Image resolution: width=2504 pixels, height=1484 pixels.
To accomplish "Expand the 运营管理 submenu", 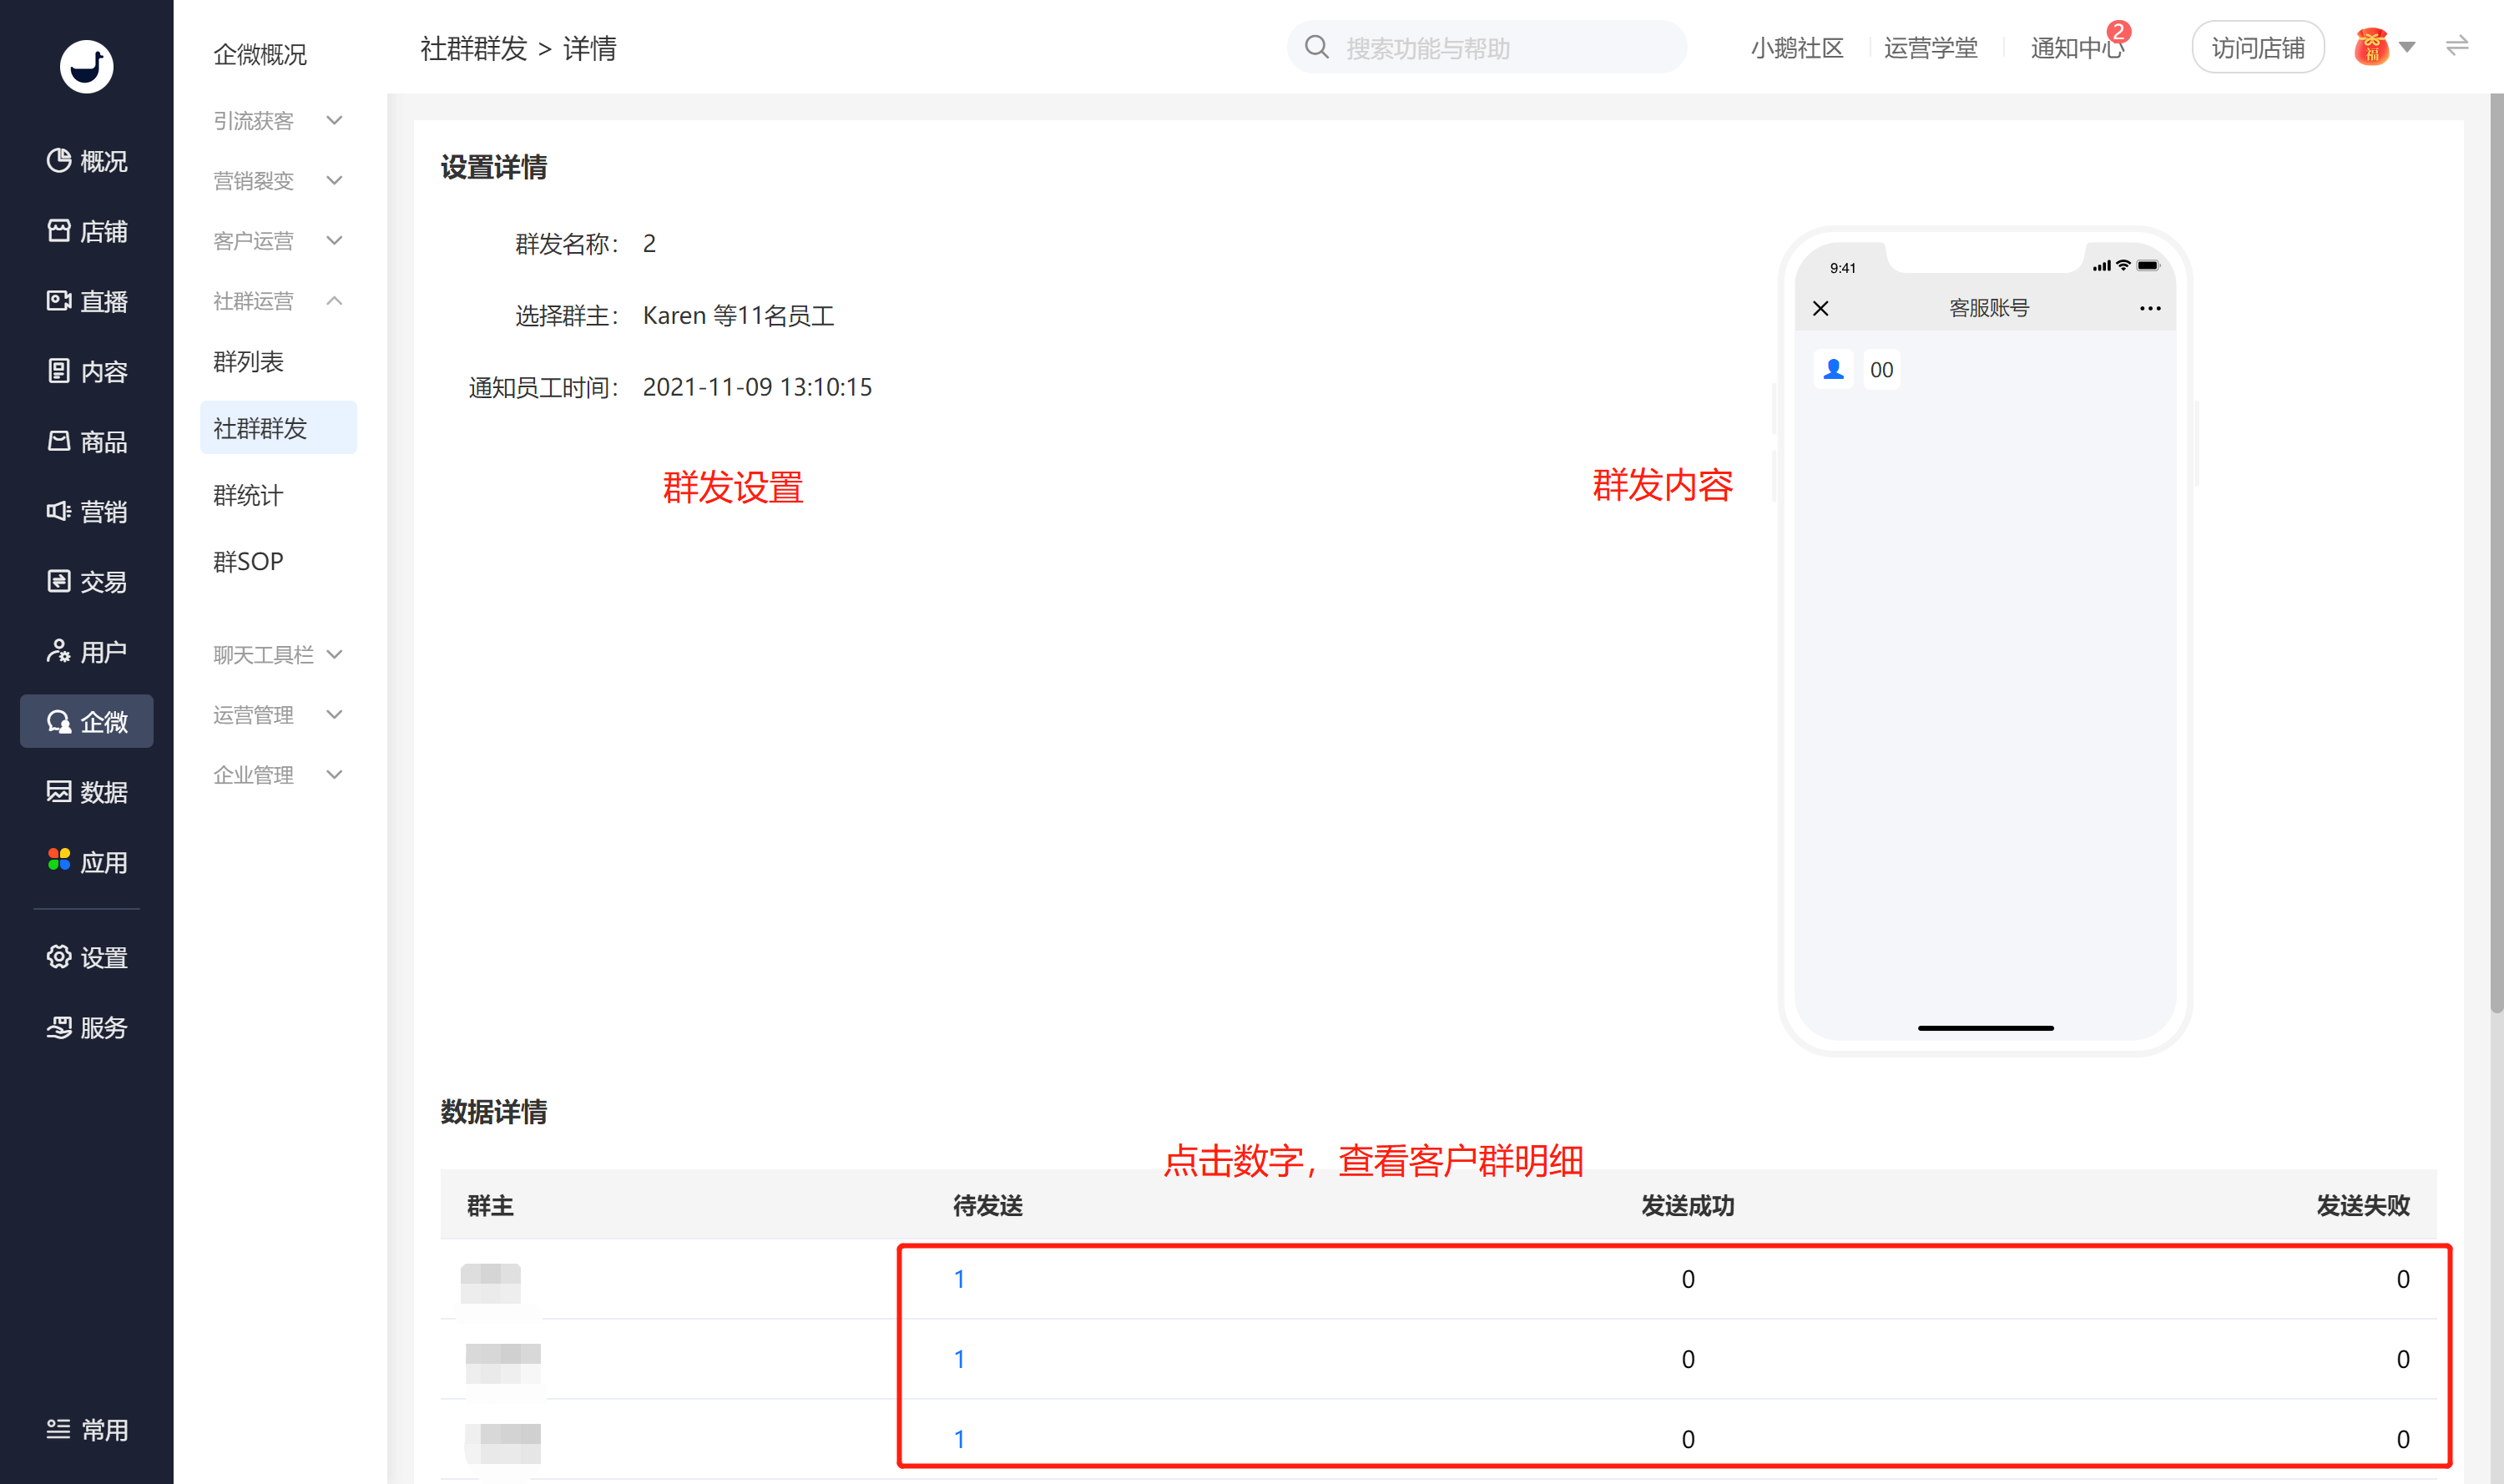I will [278, 714].
